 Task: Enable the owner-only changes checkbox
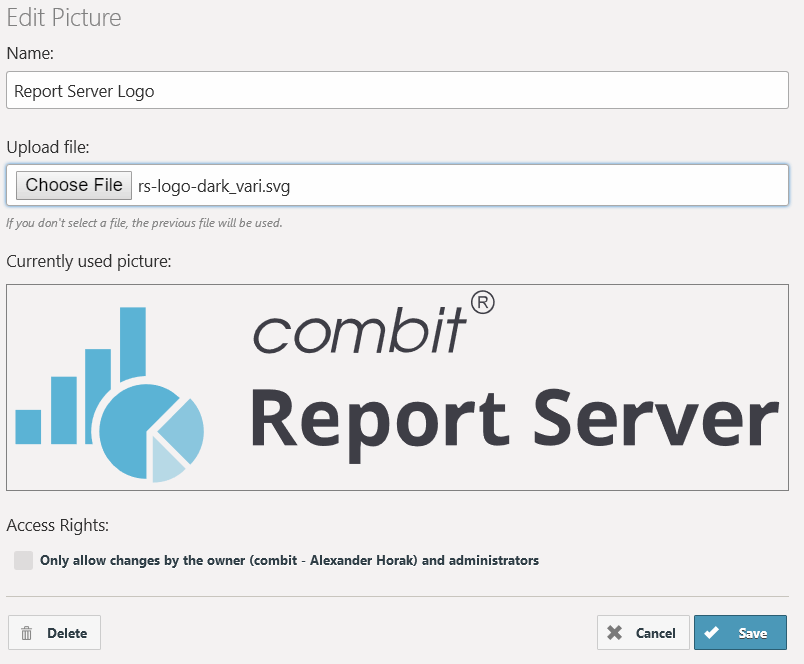tap(24, 560)
